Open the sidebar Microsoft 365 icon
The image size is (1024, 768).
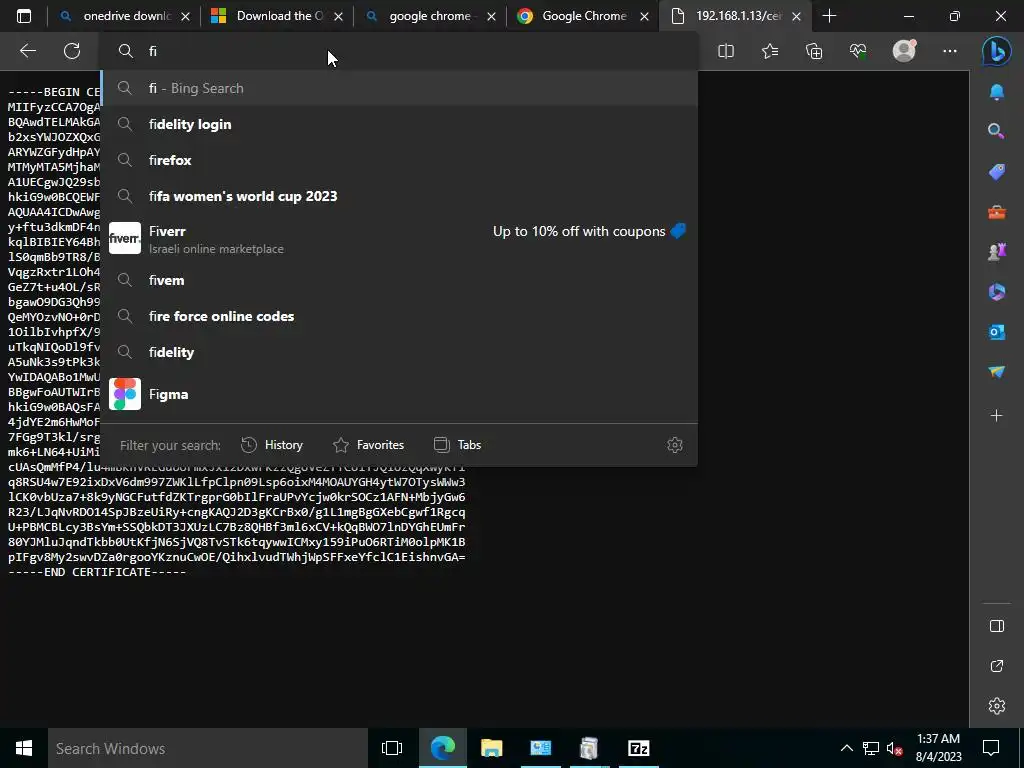pyautogui.click(x=997, y=291)
